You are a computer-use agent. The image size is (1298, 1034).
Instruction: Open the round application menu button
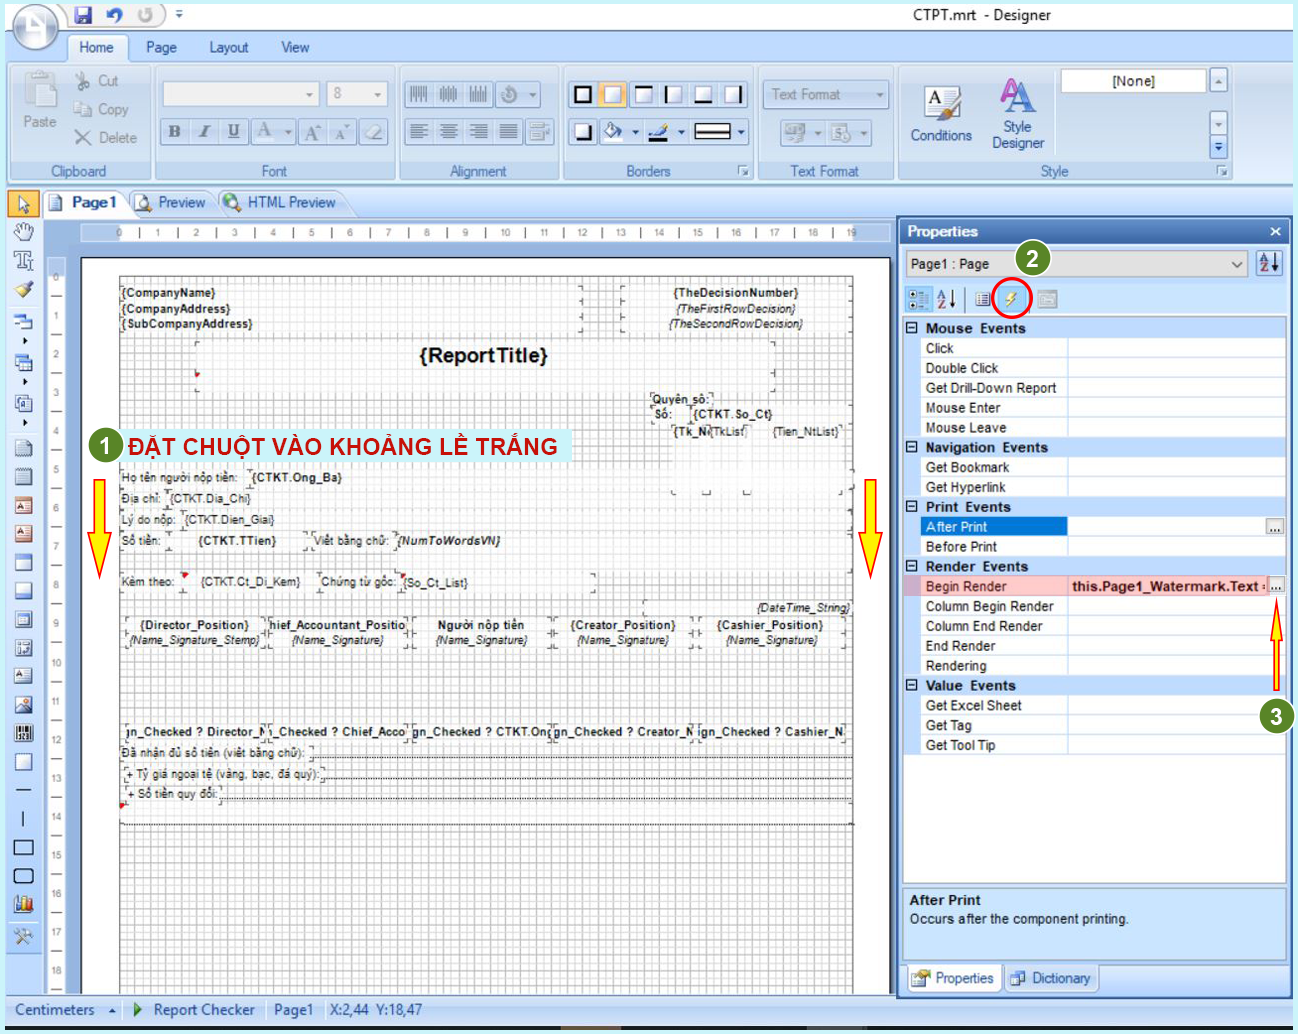pos(35,27)
